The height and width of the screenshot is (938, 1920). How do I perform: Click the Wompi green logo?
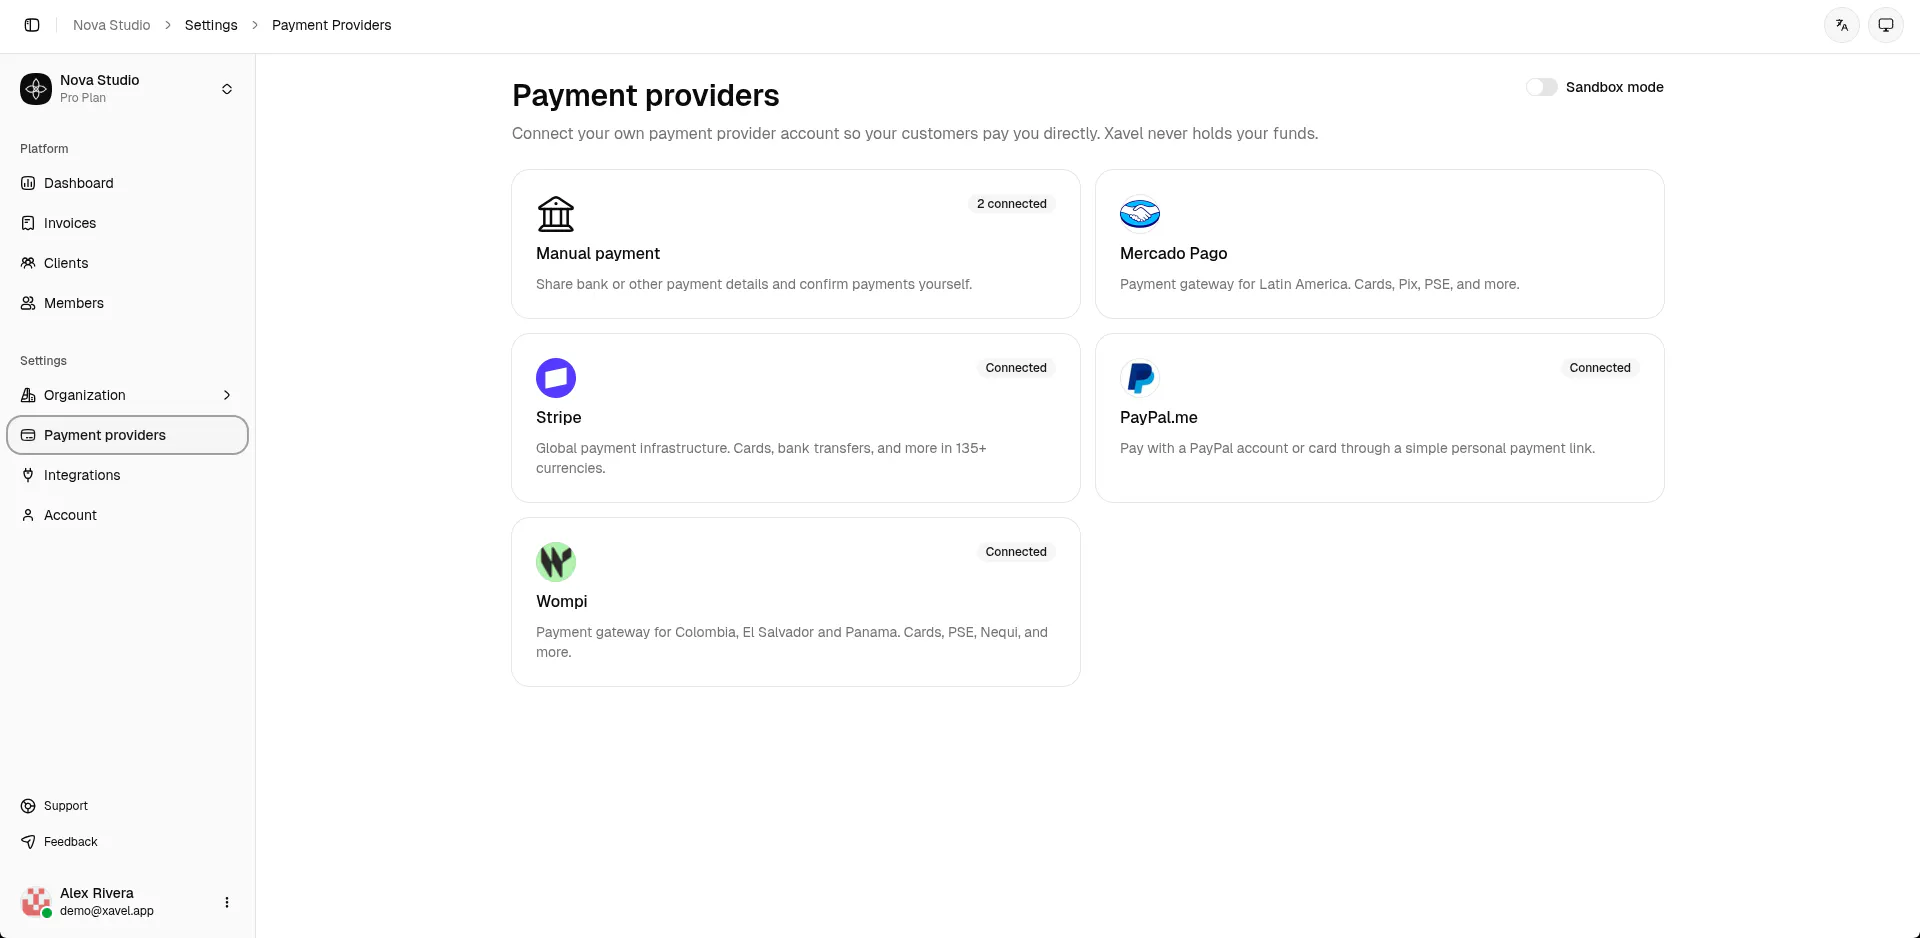click(556, 562)
